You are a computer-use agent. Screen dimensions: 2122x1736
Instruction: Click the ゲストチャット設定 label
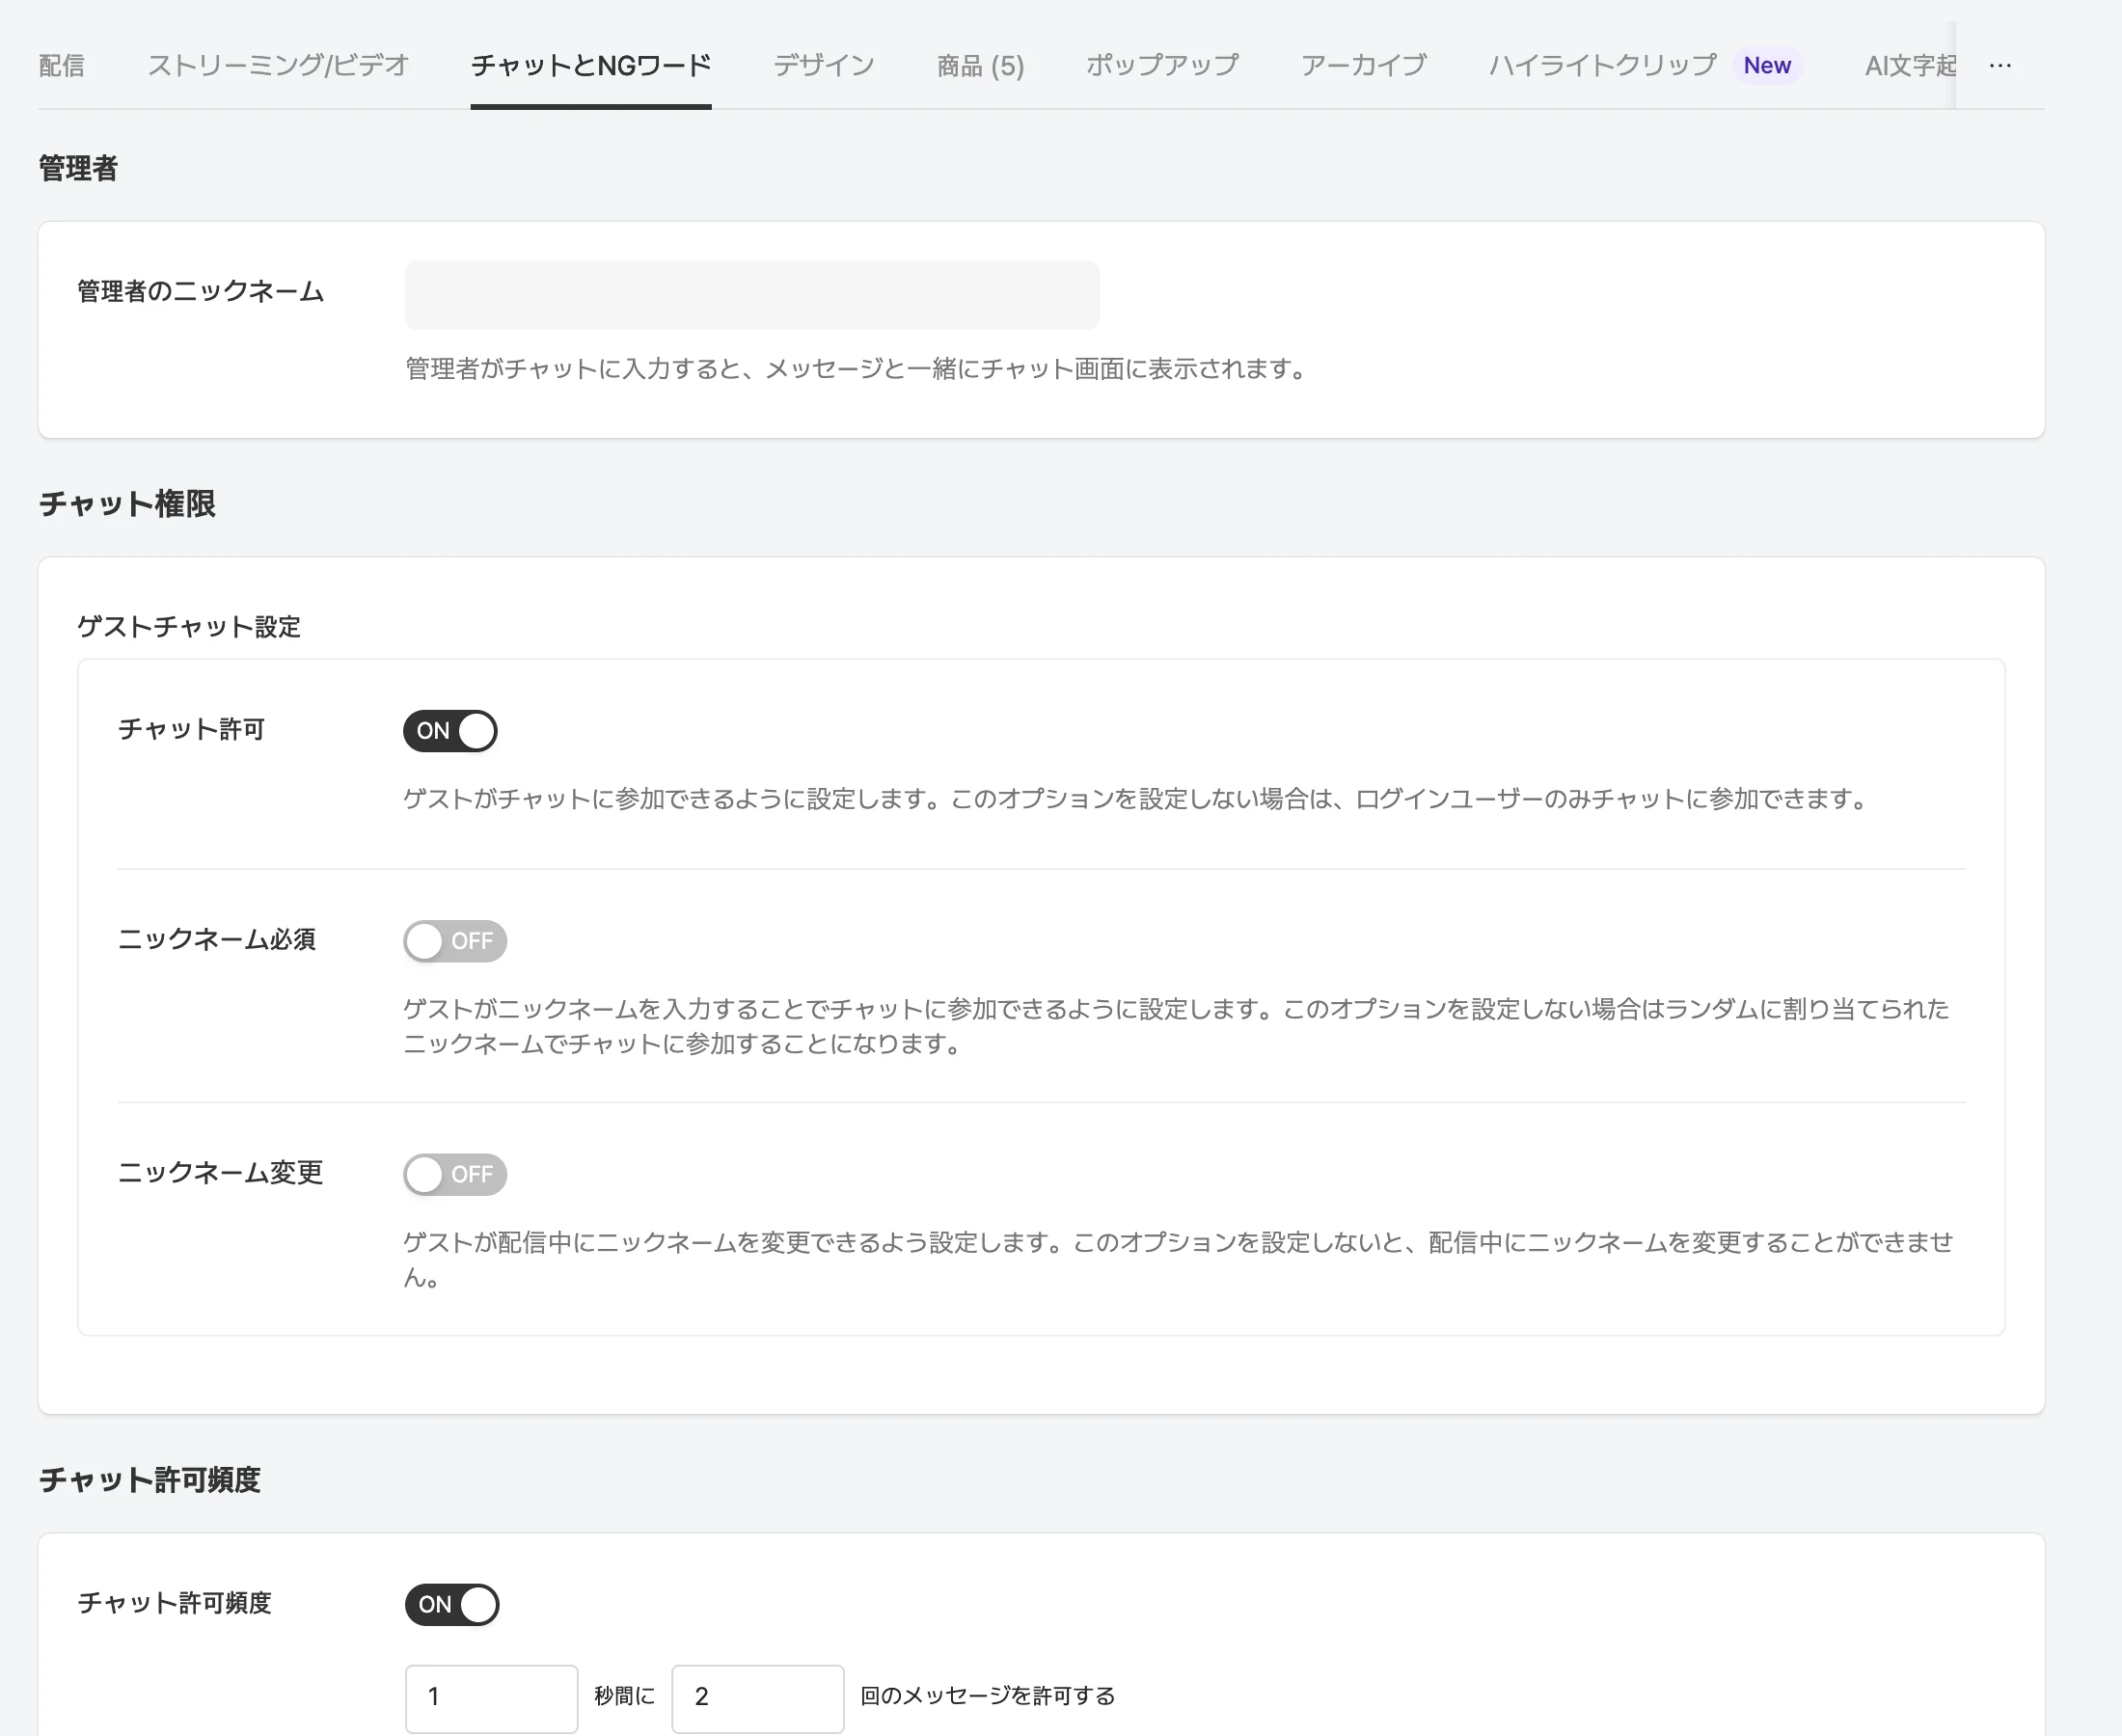pos(189,627)
